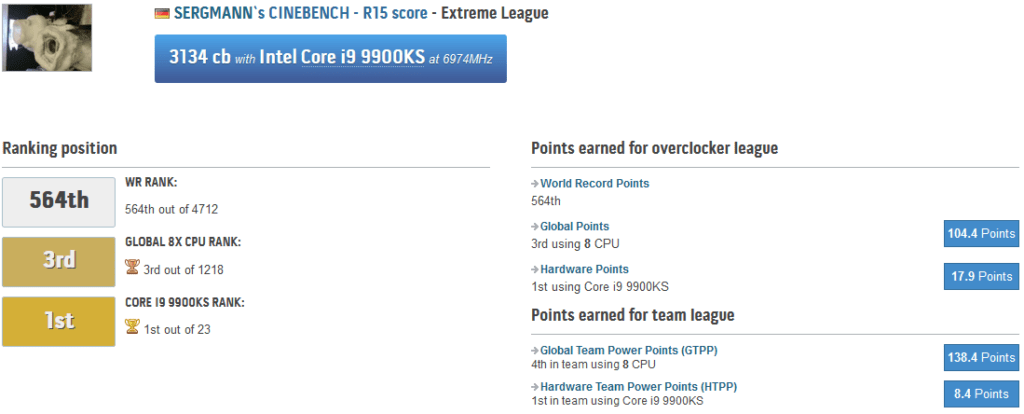The width and height of the screenshot is (1024, 414).
Task: Click the arrow icon before World Record Points
Action: pos(535,184)
